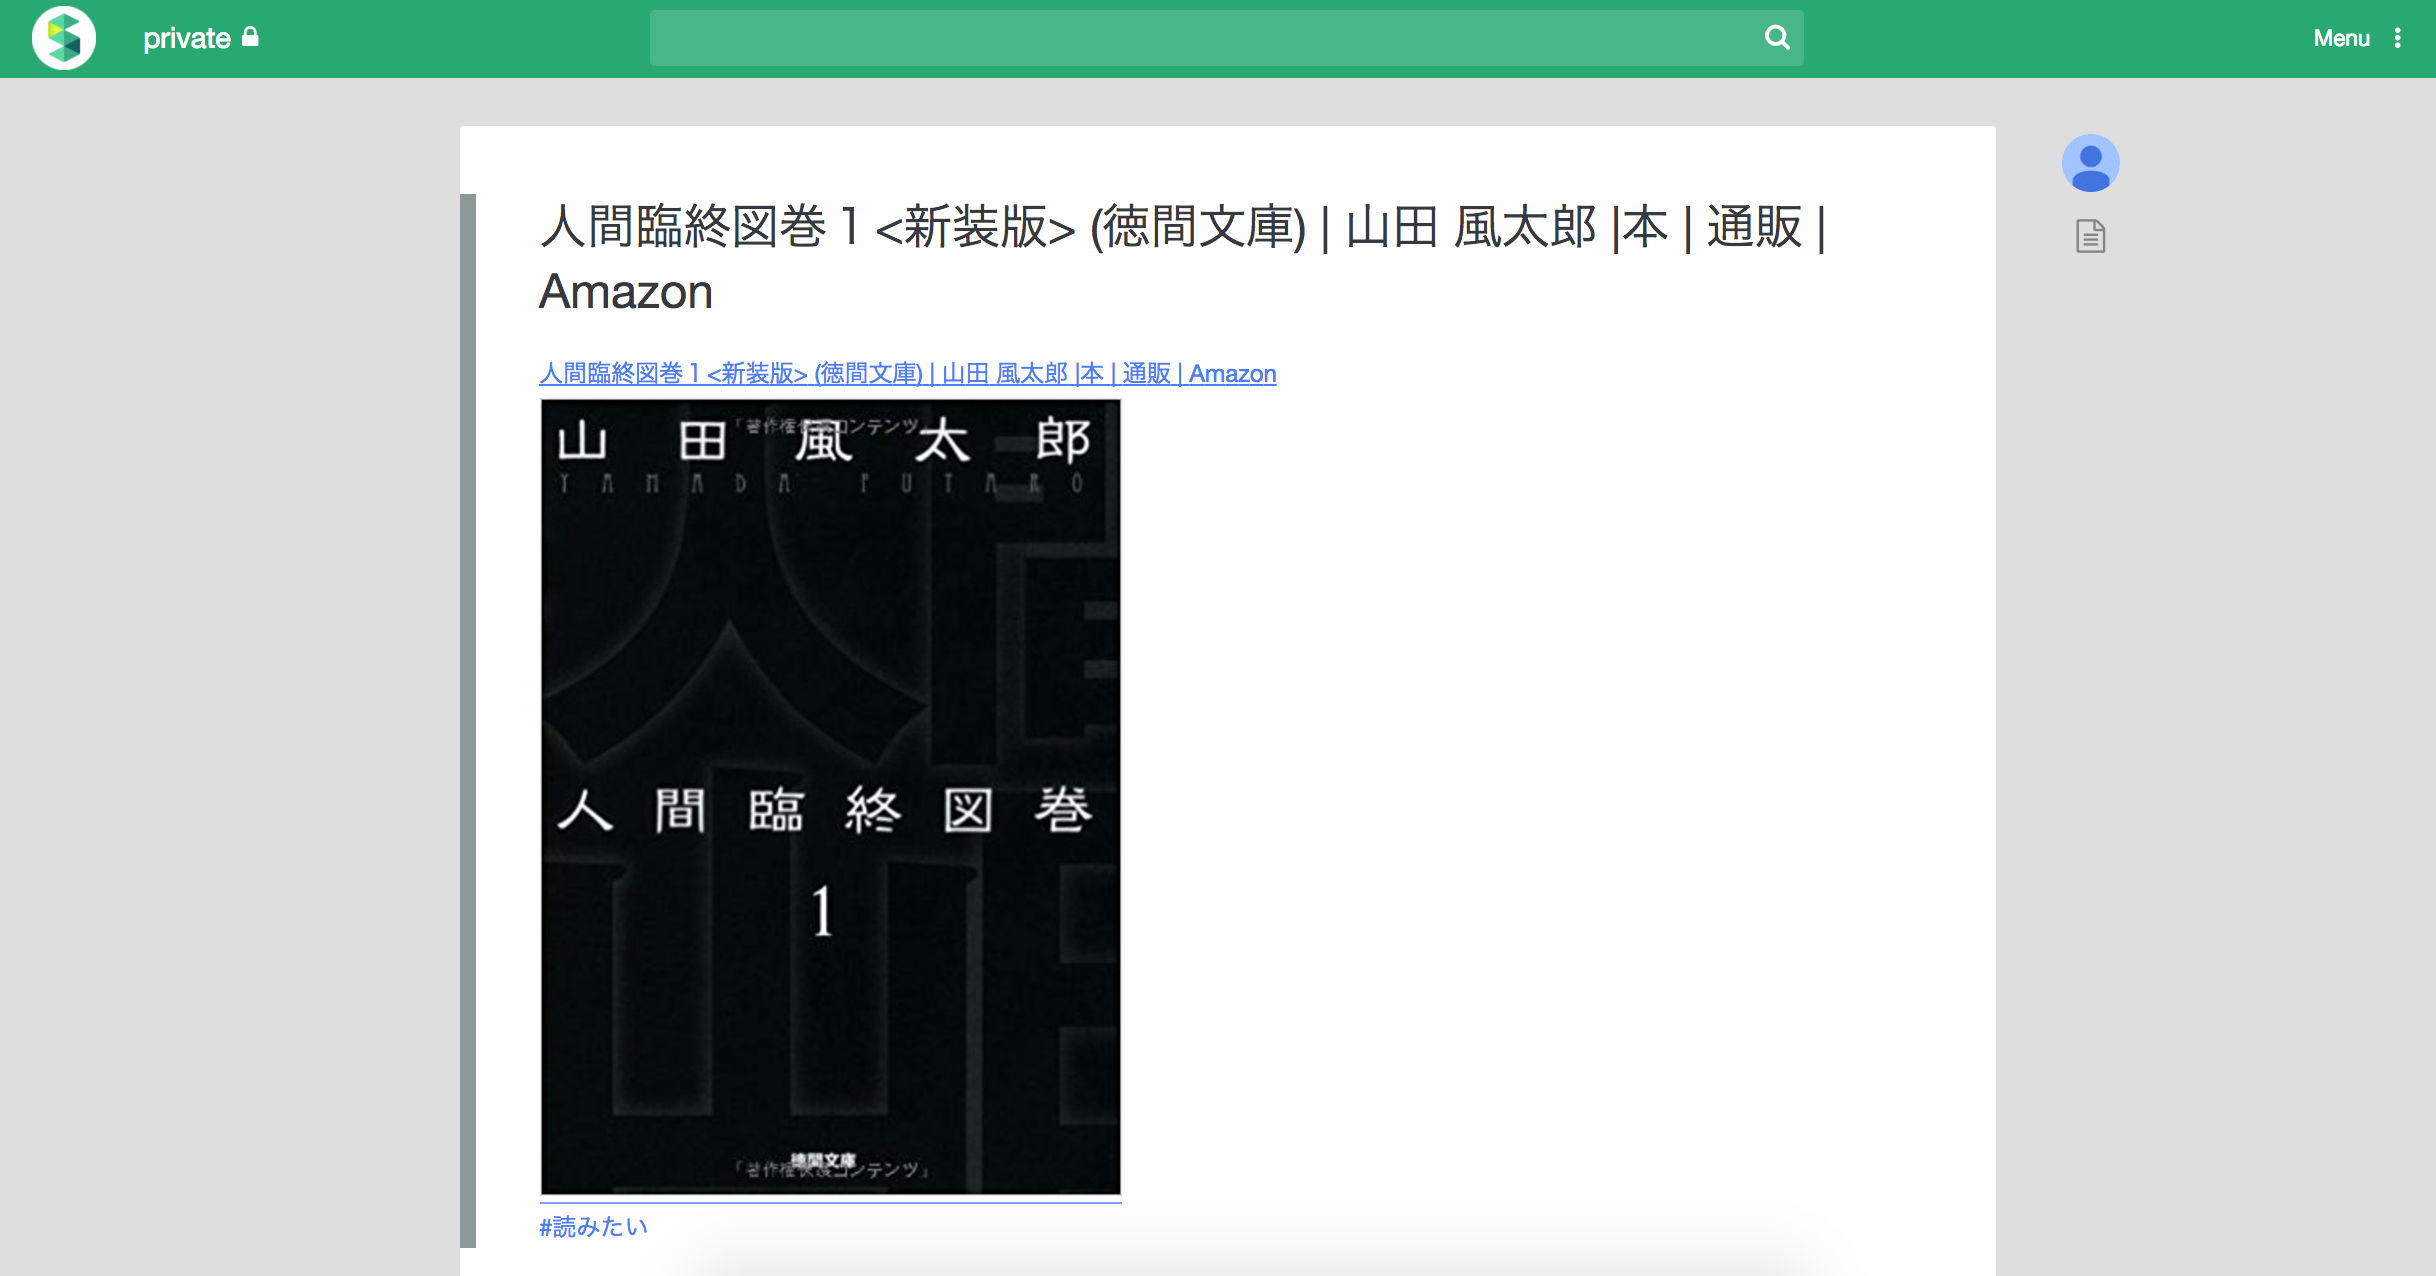Viewport: 2436px width, 1276px height.
Task: Open the private project name
Action: coord(186,38)
